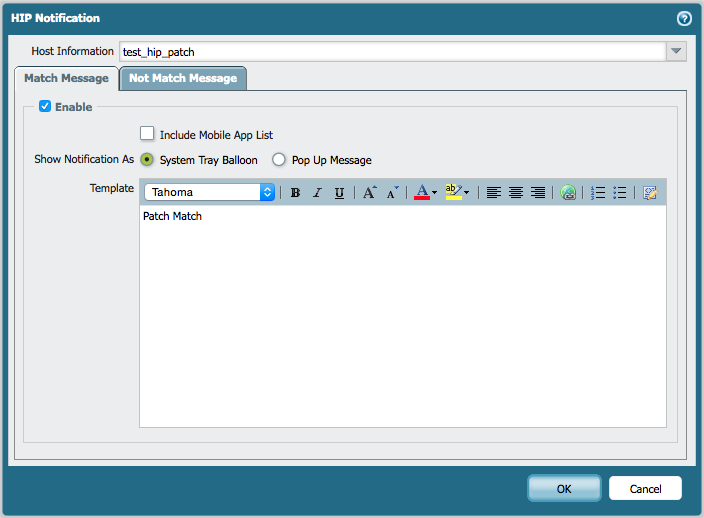
Task: Click into the template text area
Action: pos(403,316)
